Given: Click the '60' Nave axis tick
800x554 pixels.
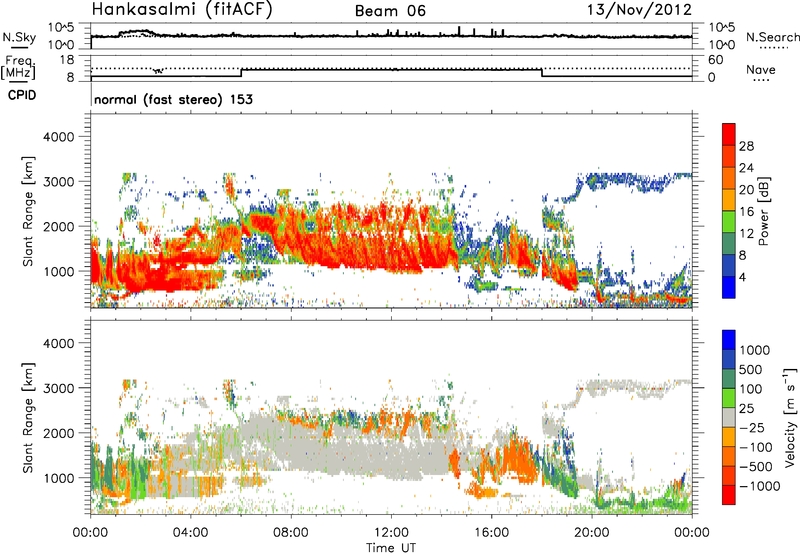Looking at the screenshot, I should [715, 60].
